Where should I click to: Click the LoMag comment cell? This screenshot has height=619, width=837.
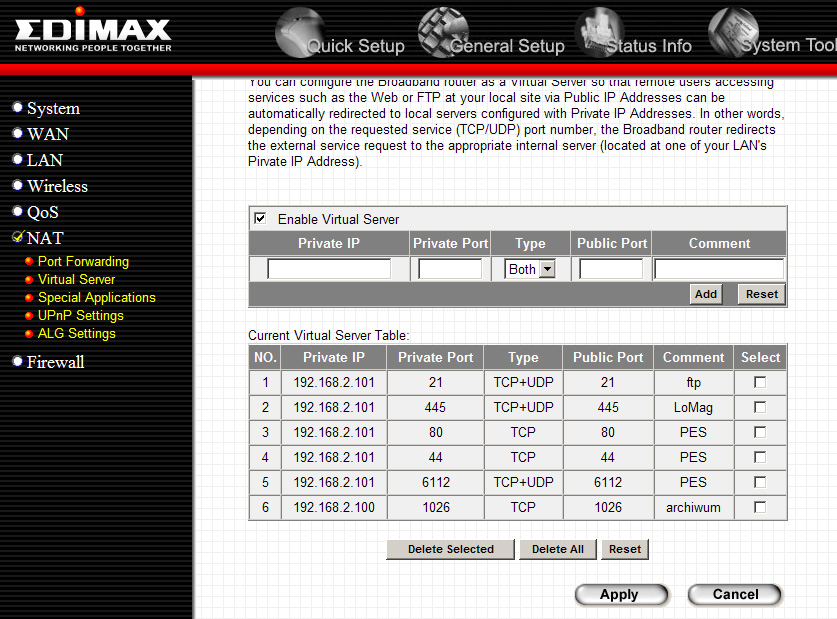tap(693, 408)
